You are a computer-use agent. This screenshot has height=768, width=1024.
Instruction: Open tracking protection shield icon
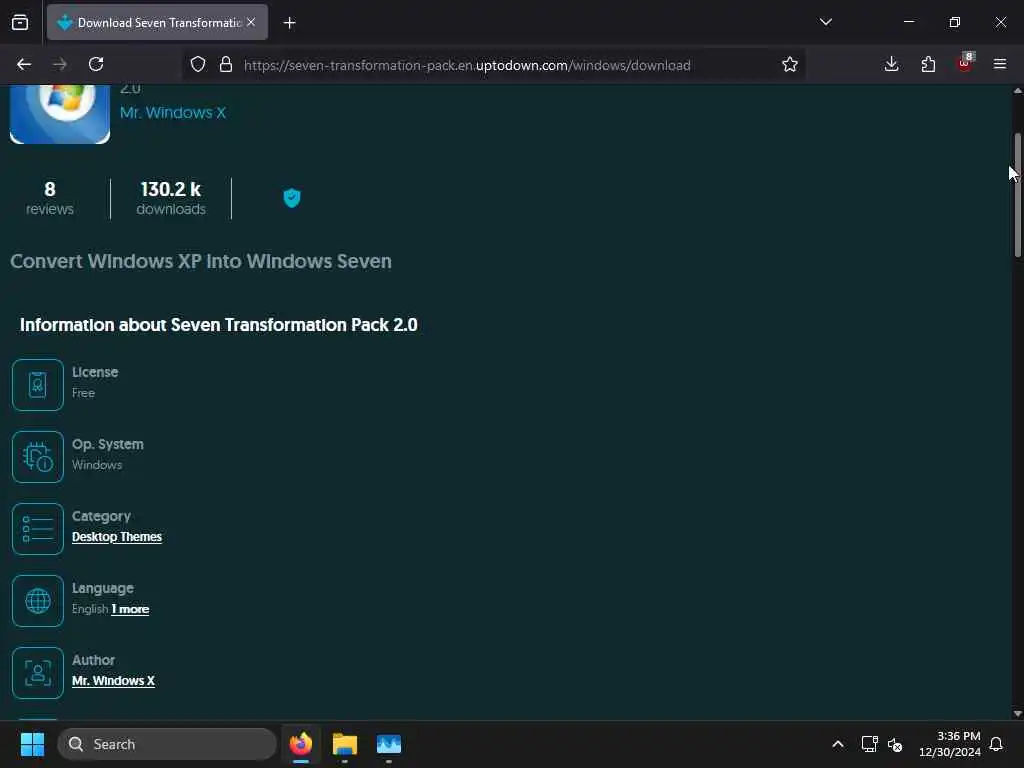(x=198, y=64)
